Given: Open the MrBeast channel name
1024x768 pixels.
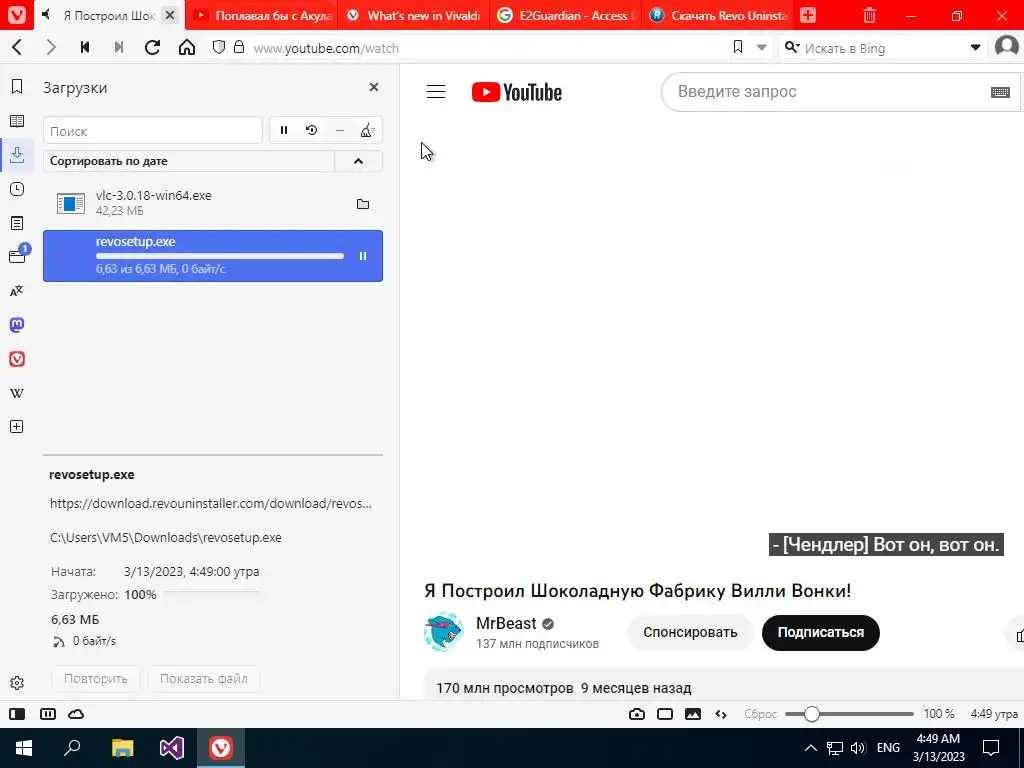Looking at the screenshot, I should (506, 623).
